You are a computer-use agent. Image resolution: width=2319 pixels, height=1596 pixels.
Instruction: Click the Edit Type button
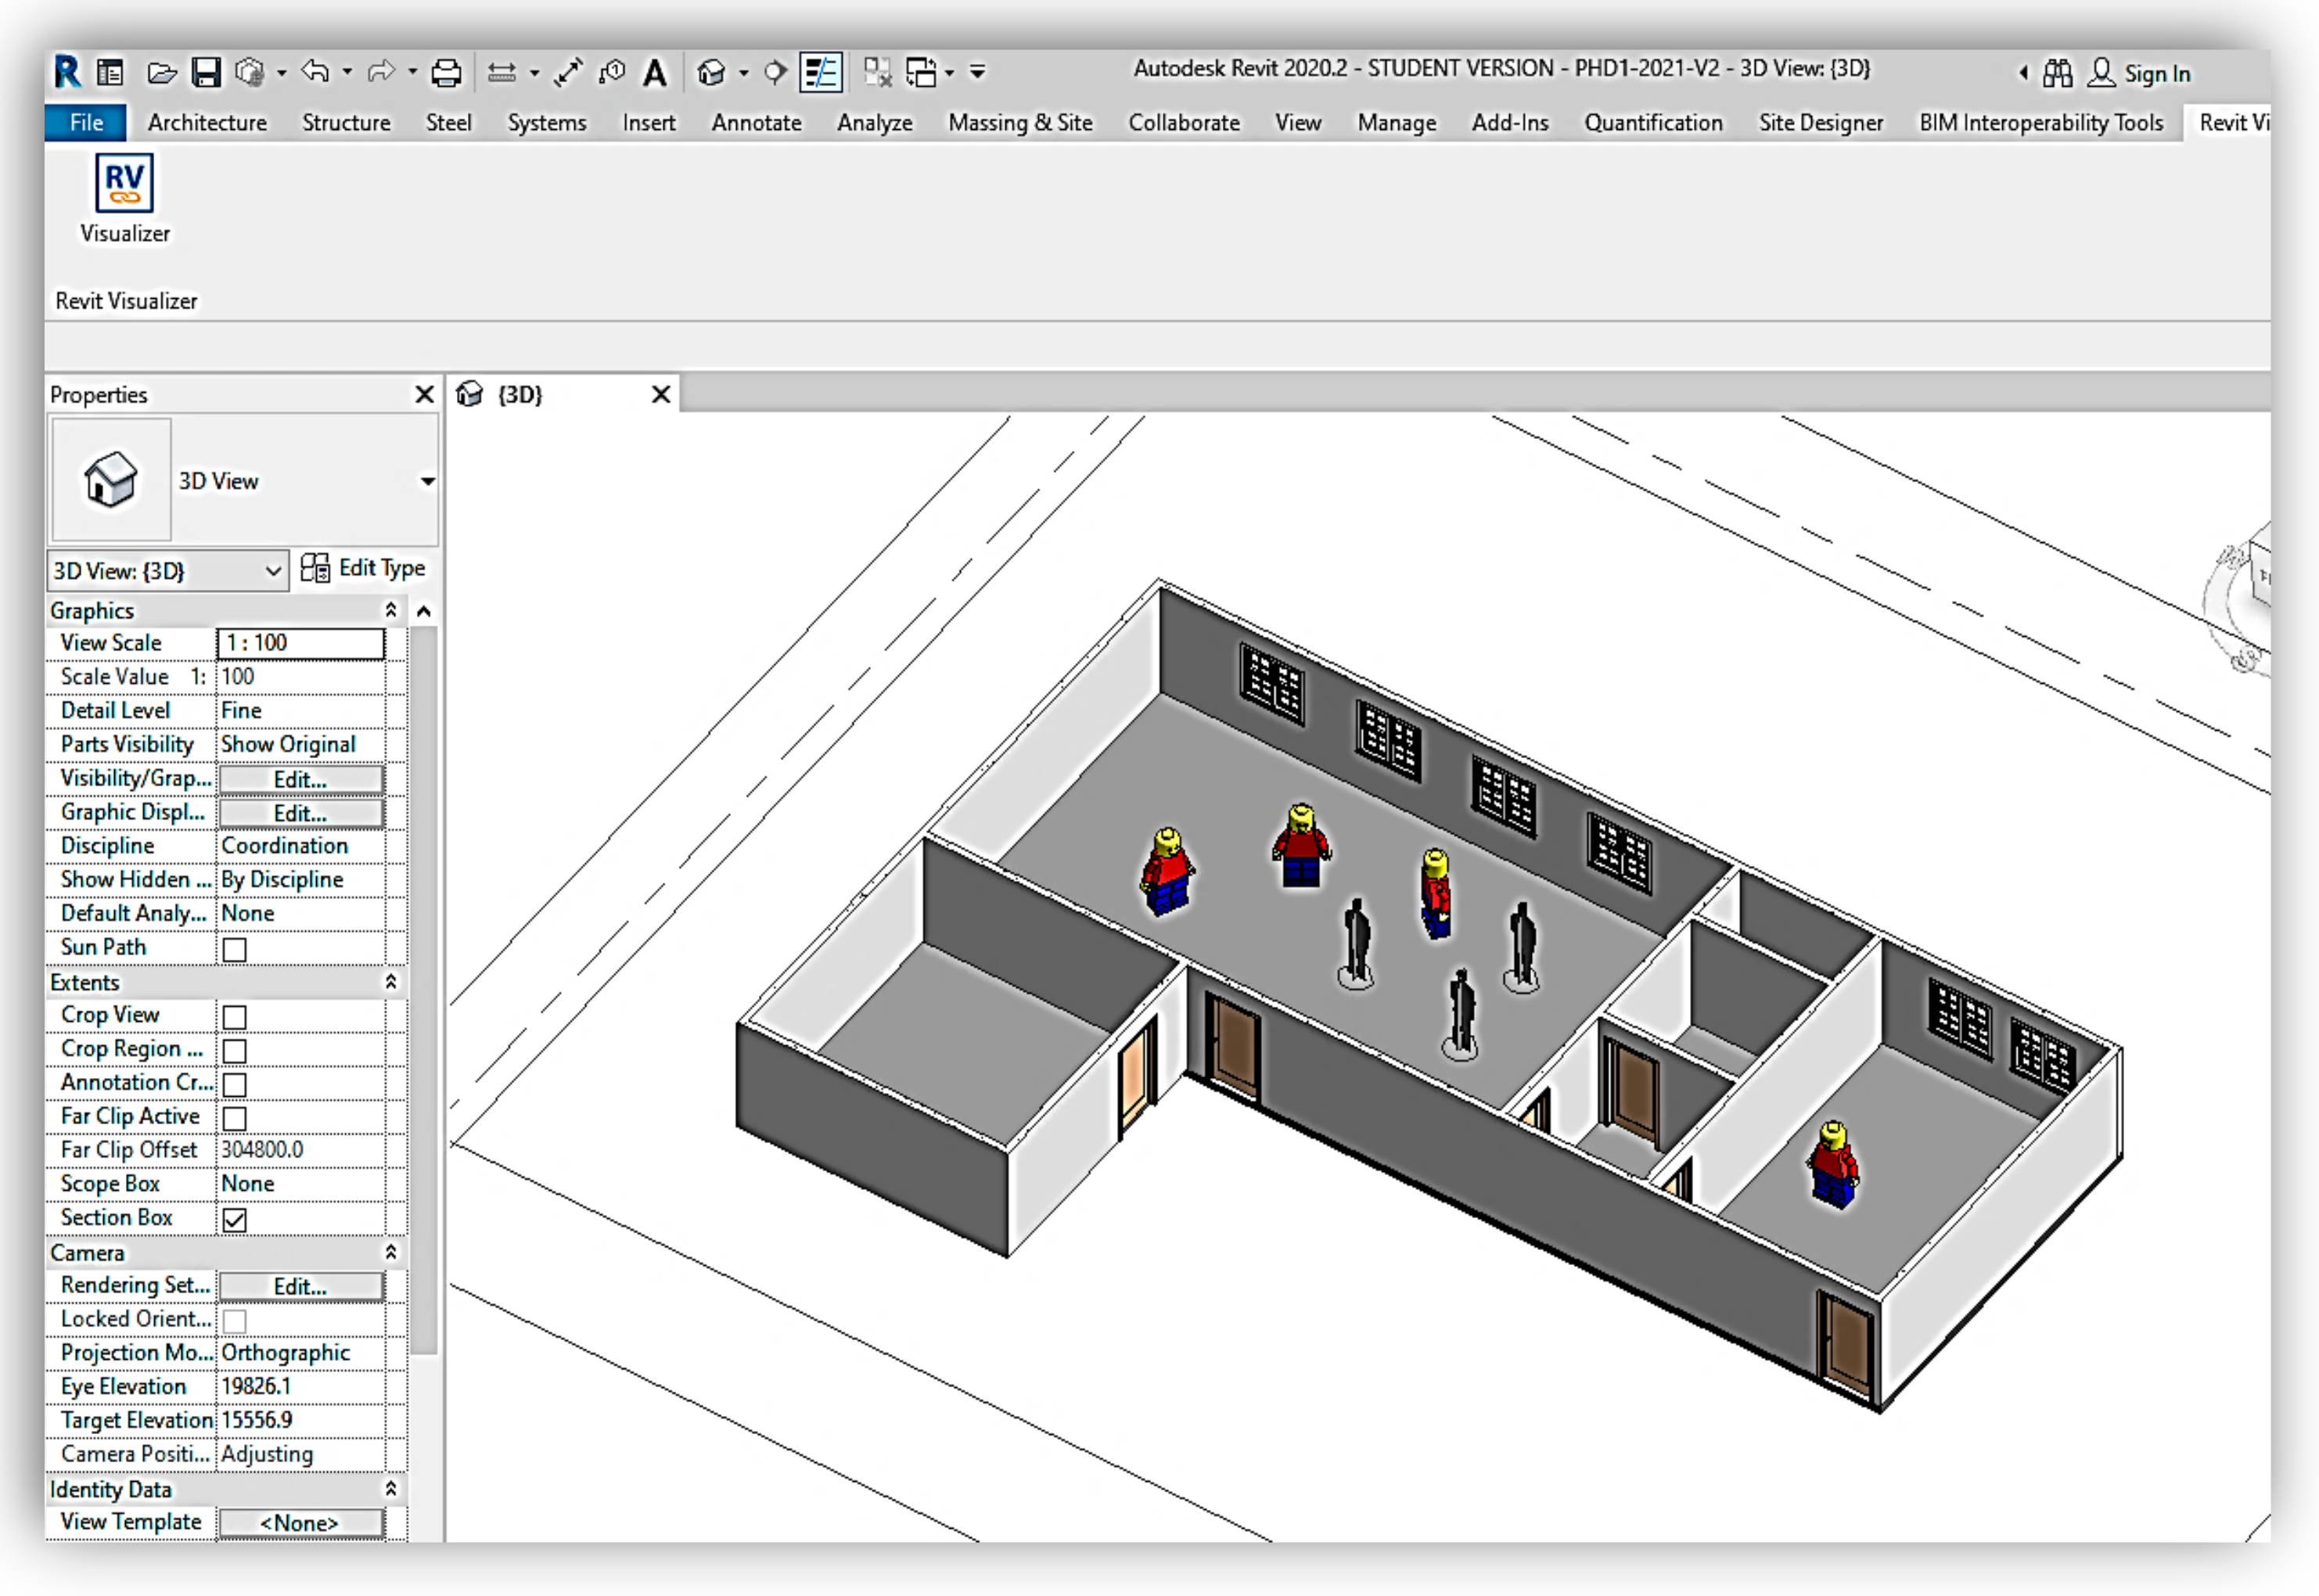[x=364, y=569]
